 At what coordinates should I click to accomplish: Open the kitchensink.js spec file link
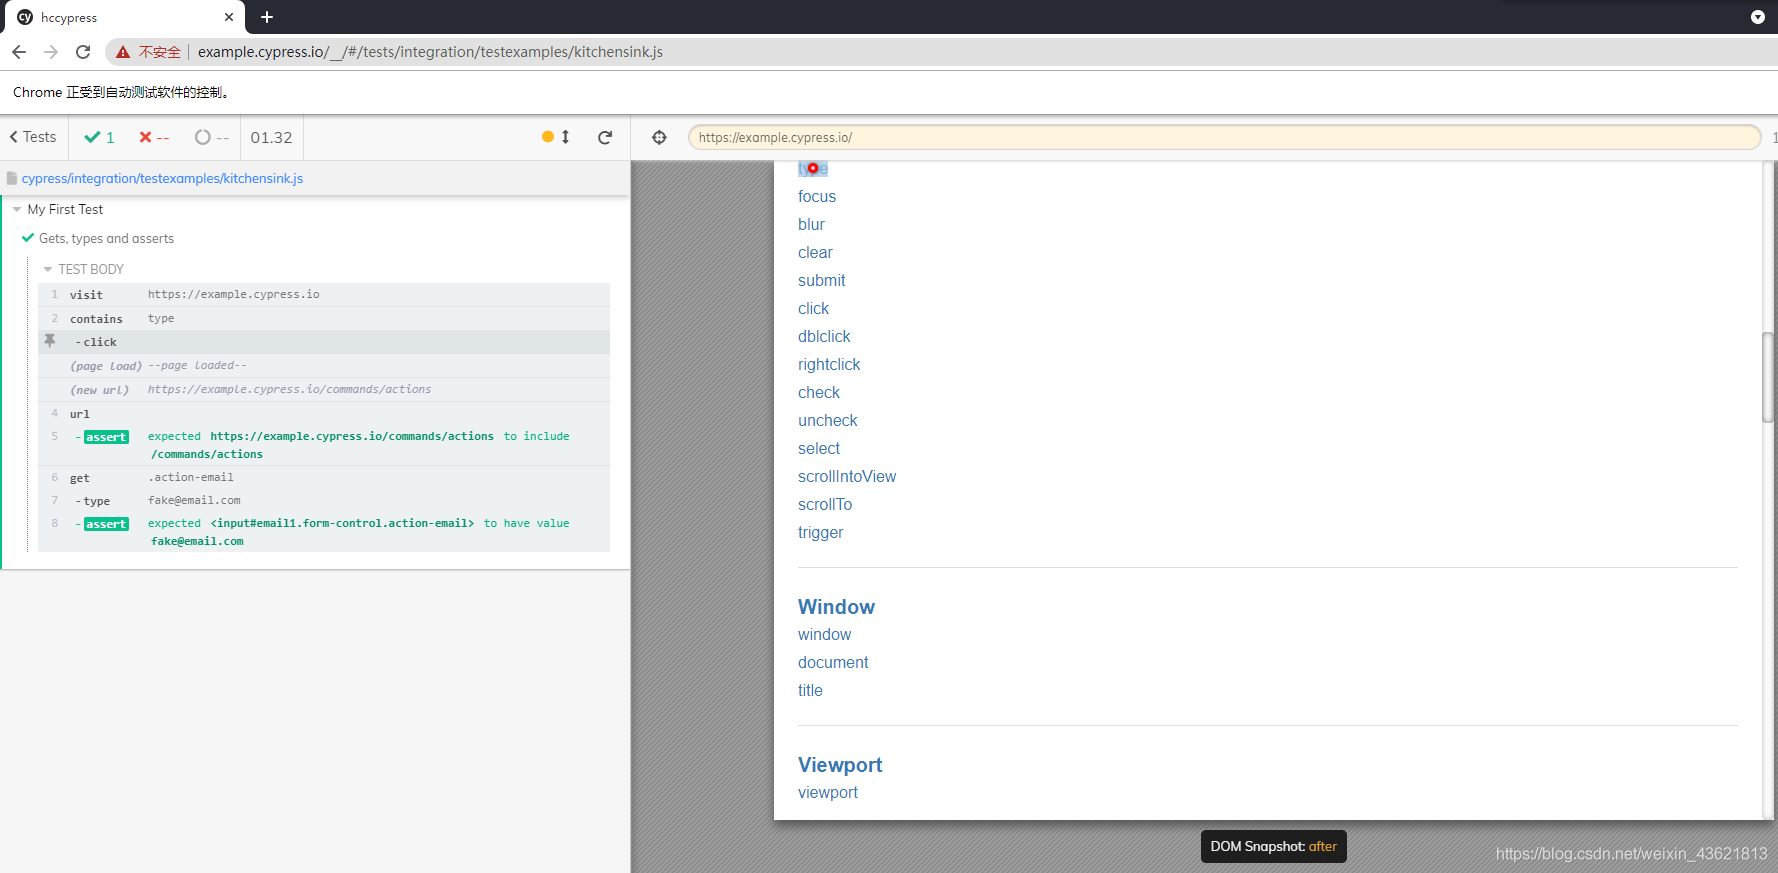coord(162,178)
